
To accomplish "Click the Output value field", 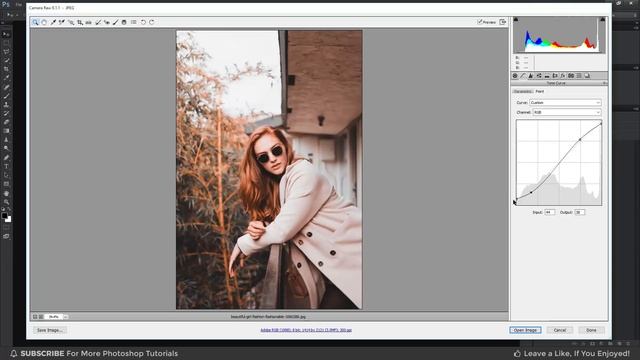I will pyautogui.click(x=580, y=212).
